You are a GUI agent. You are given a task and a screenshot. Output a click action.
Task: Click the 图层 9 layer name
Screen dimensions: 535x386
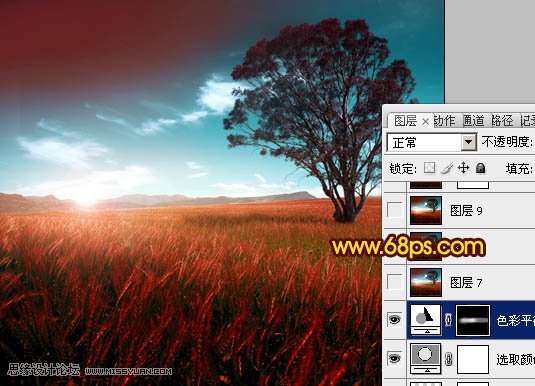click(466, 211)
